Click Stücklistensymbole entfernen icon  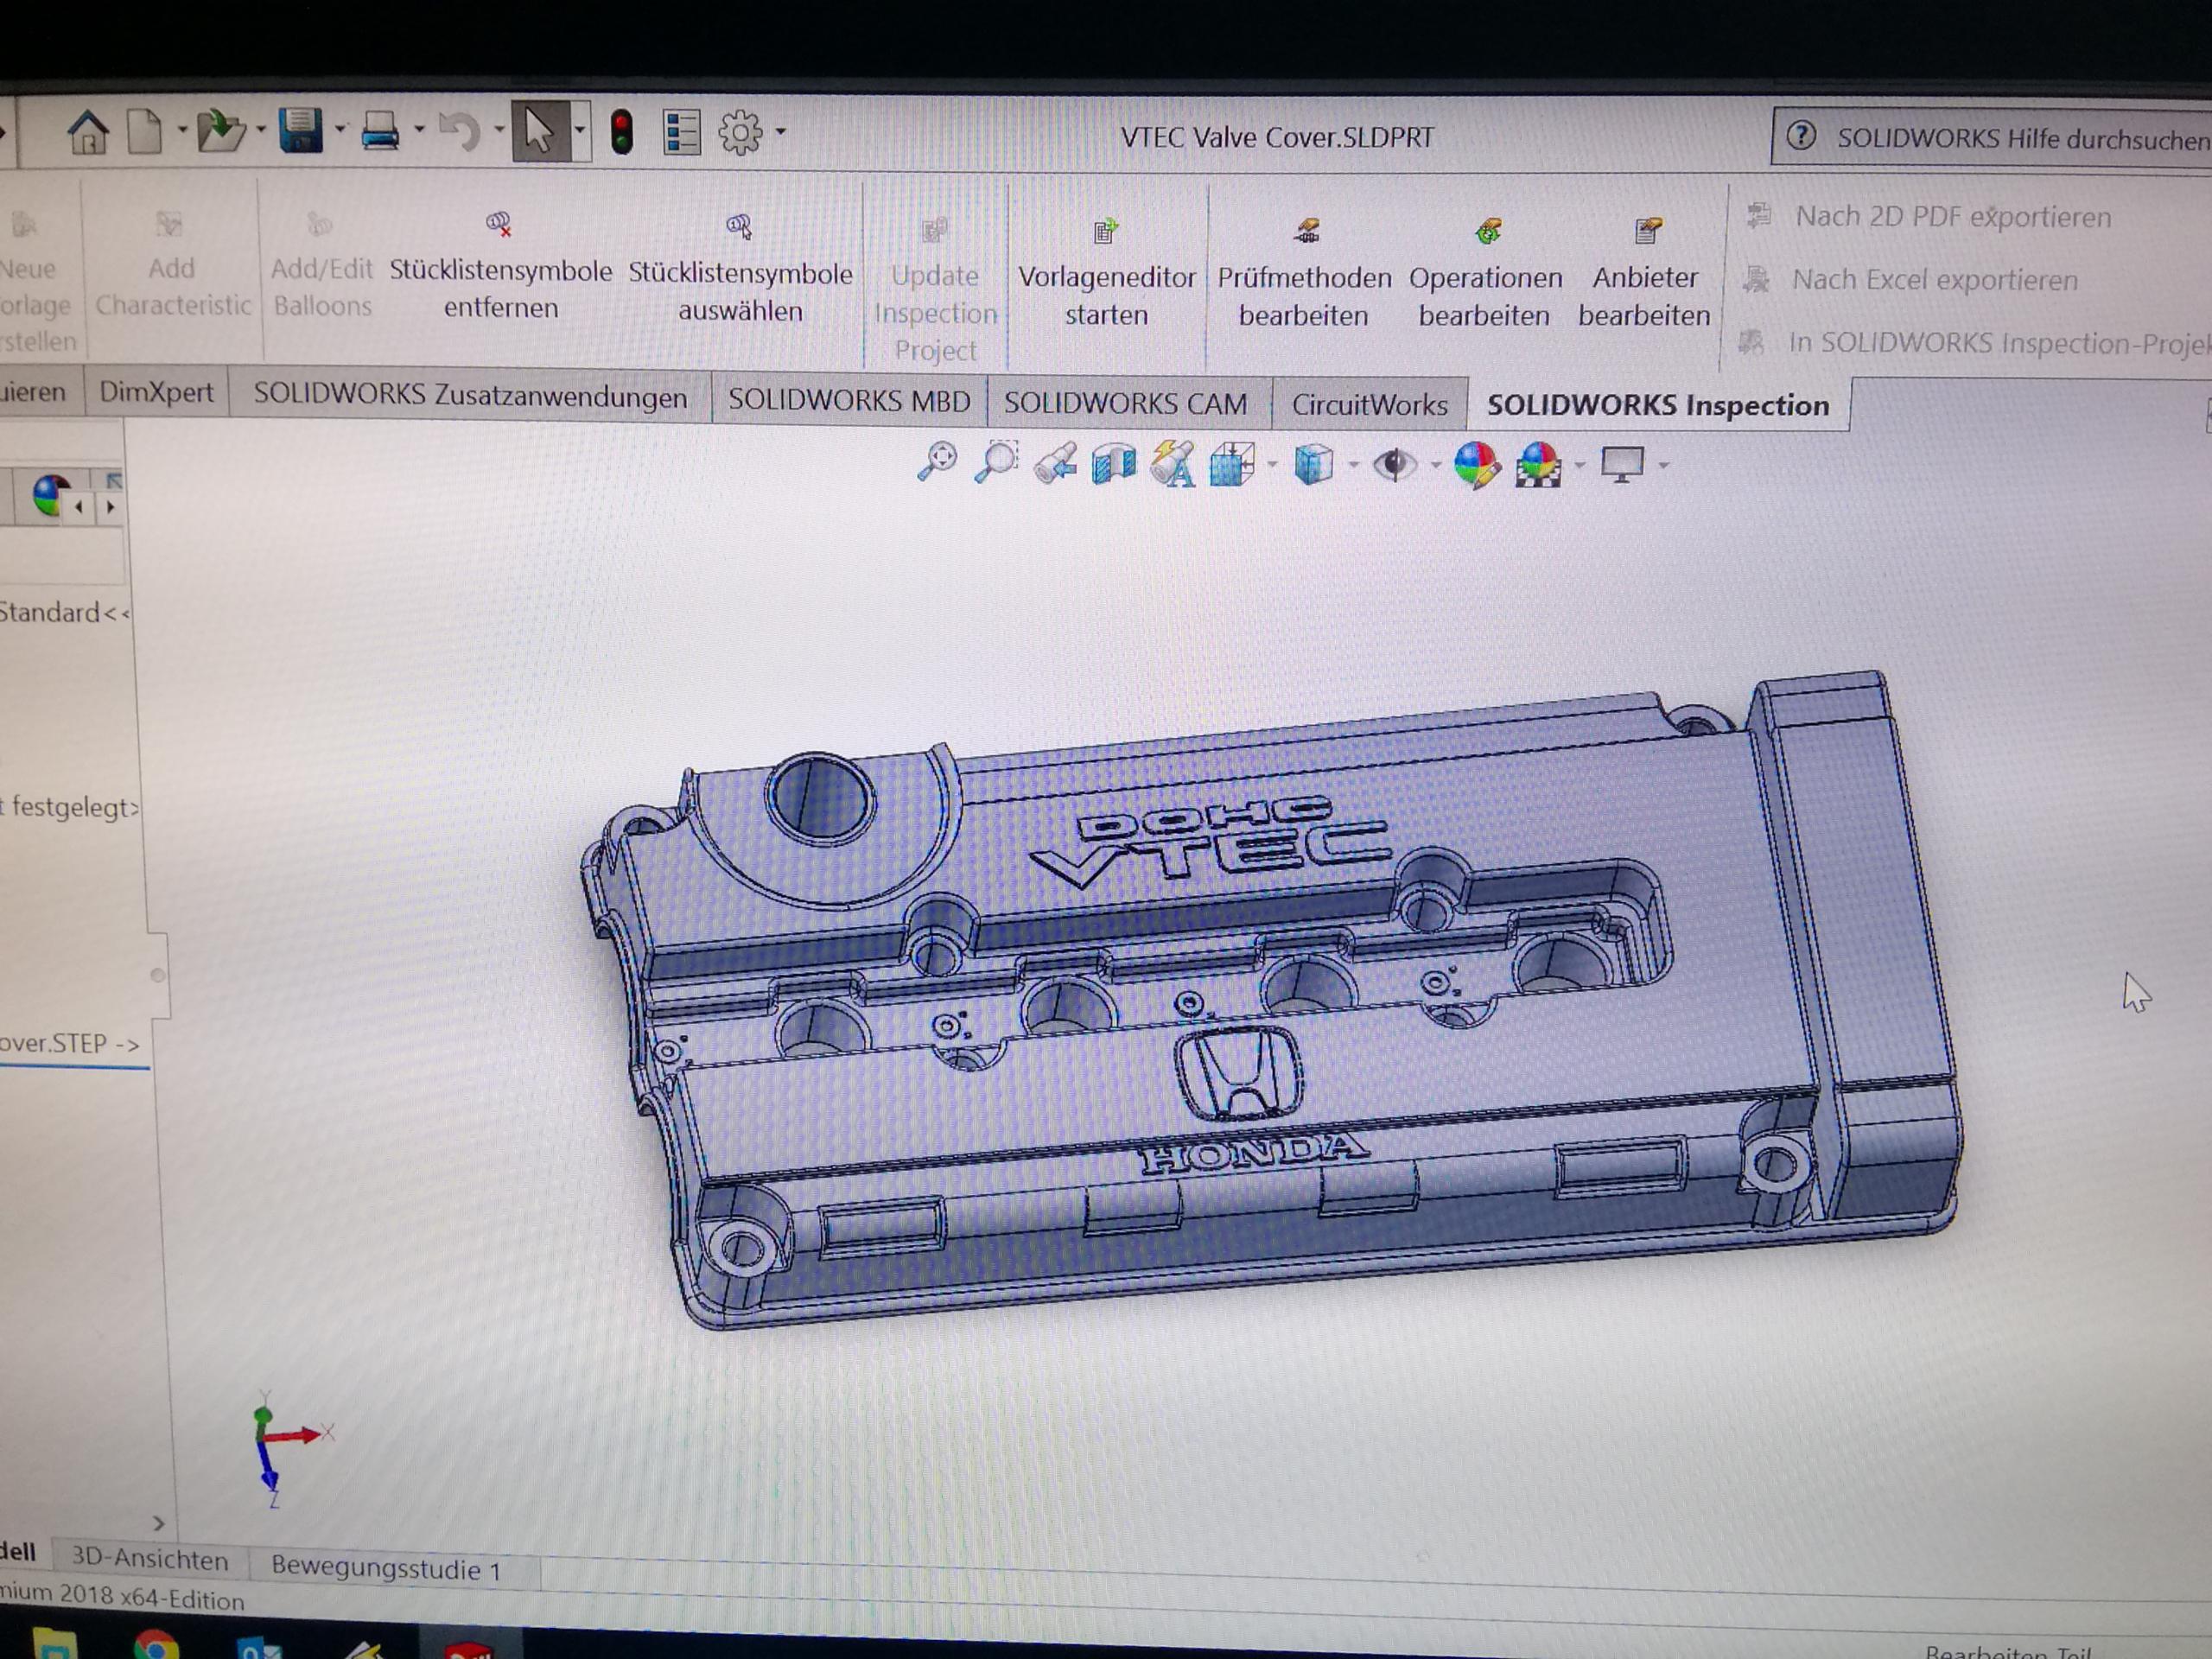click(498, 224)
